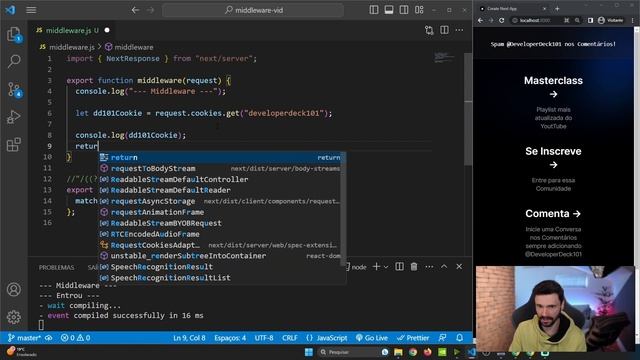Viewport: 640px width, 360px height.
Task: Click the localhost address bar in the browser
Action: coord(536,20)
